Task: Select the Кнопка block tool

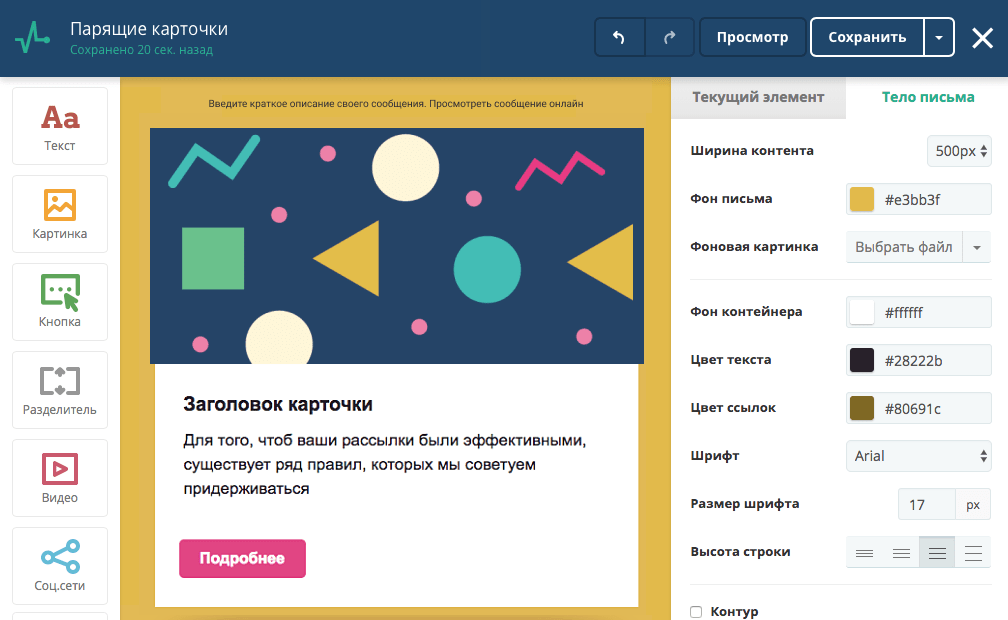Action: click(x=60, y=302)
